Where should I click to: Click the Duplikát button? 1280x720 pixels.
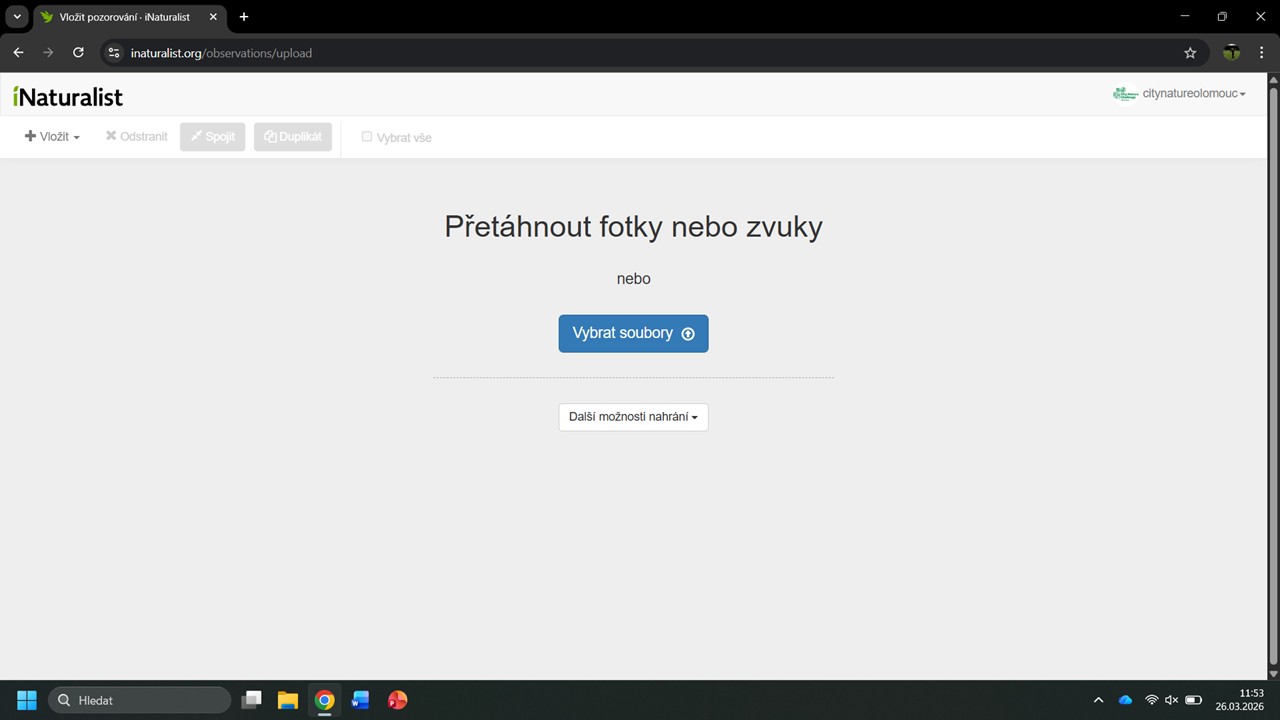click(x=293, y=137)
